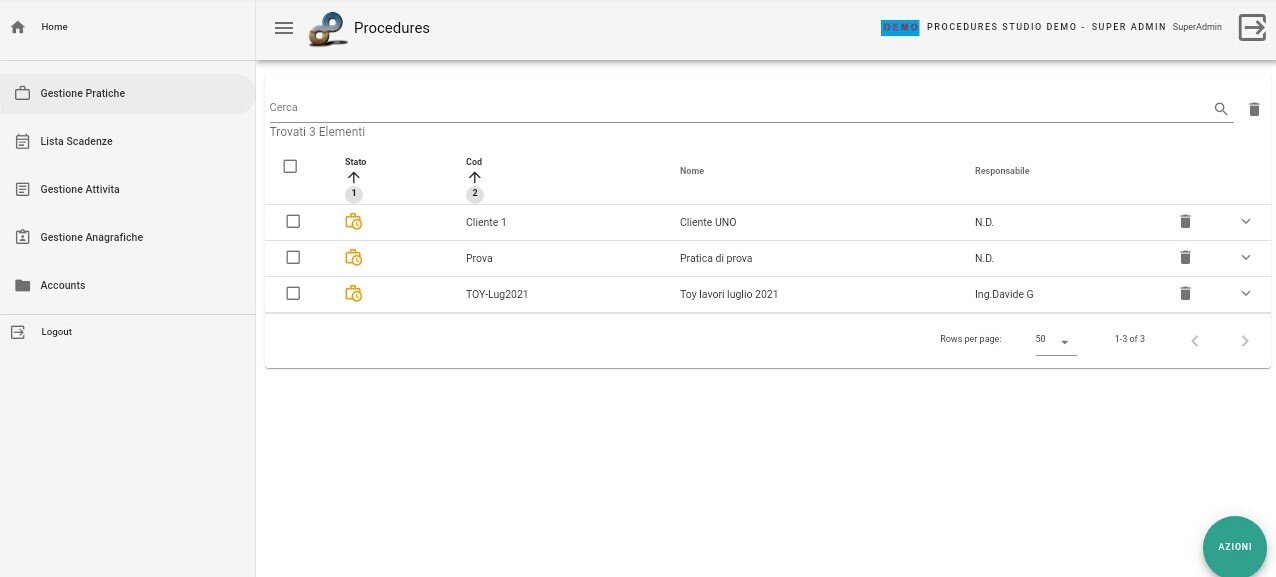The width and height of the screenshot is (1276, 577).
Task: Open Lista Scadenze menu item
Action: [x=128, y=141]
